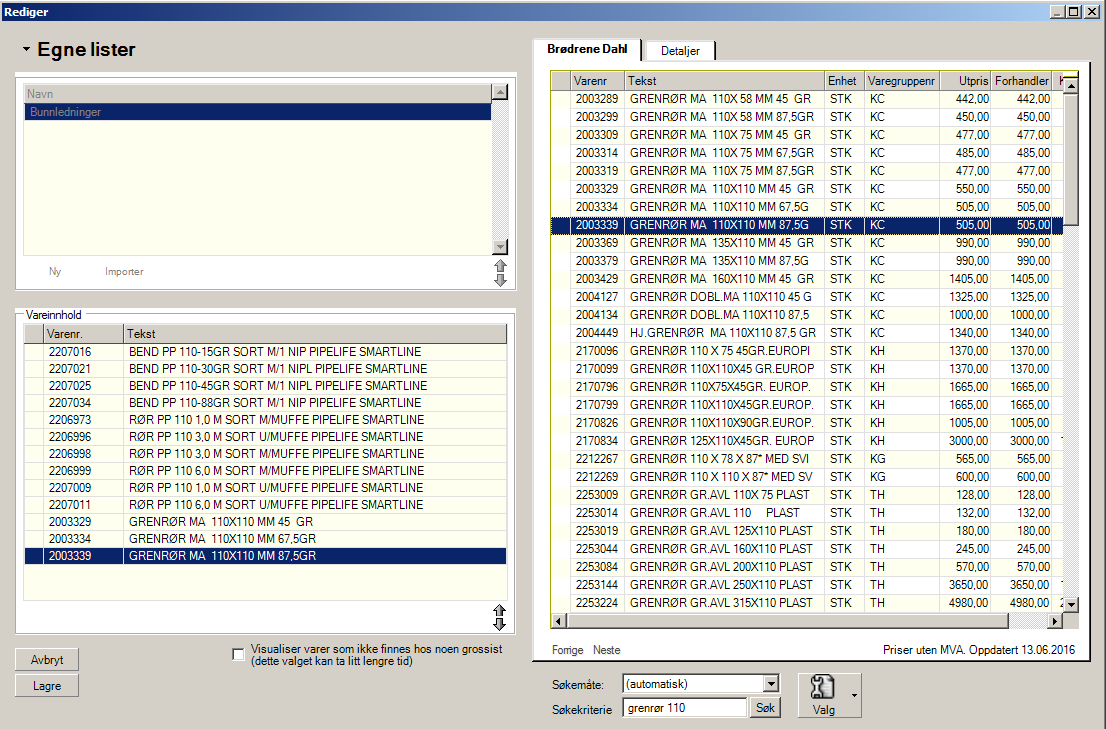
Task: Sort by Tekst column in product table
Action: [725, 81]
